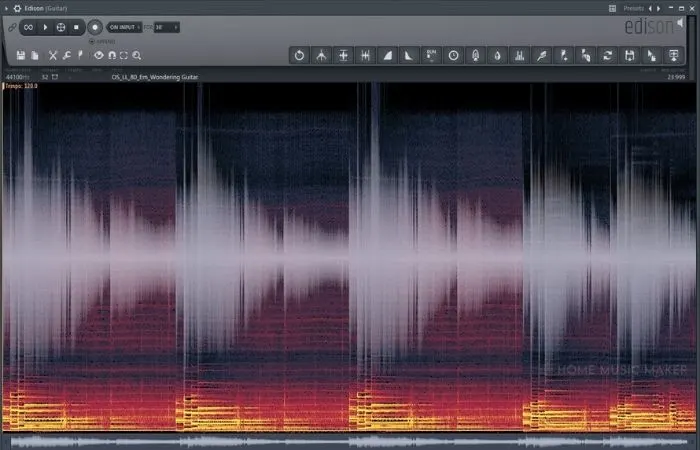
Task: Start playback with the play button
Action: [x=45, y=27]
